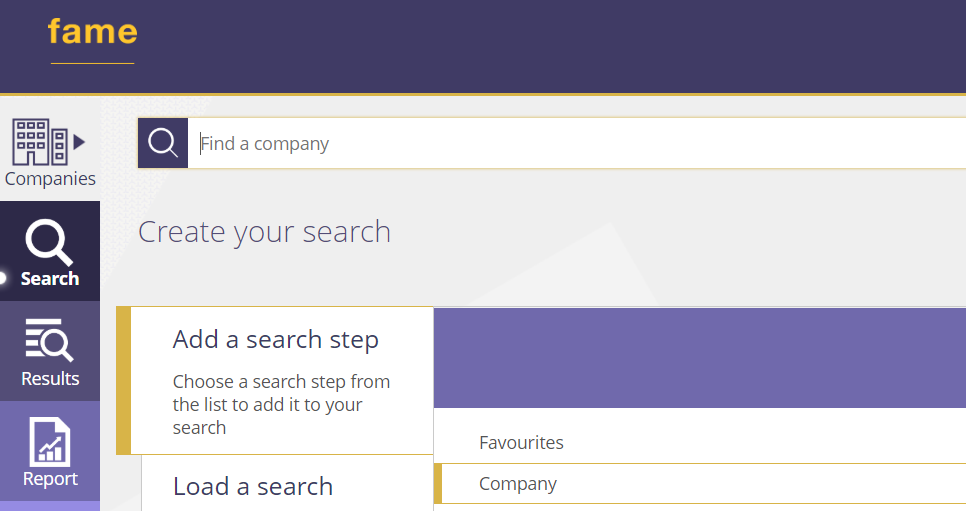Open the Companies building icon

point(39,141)
